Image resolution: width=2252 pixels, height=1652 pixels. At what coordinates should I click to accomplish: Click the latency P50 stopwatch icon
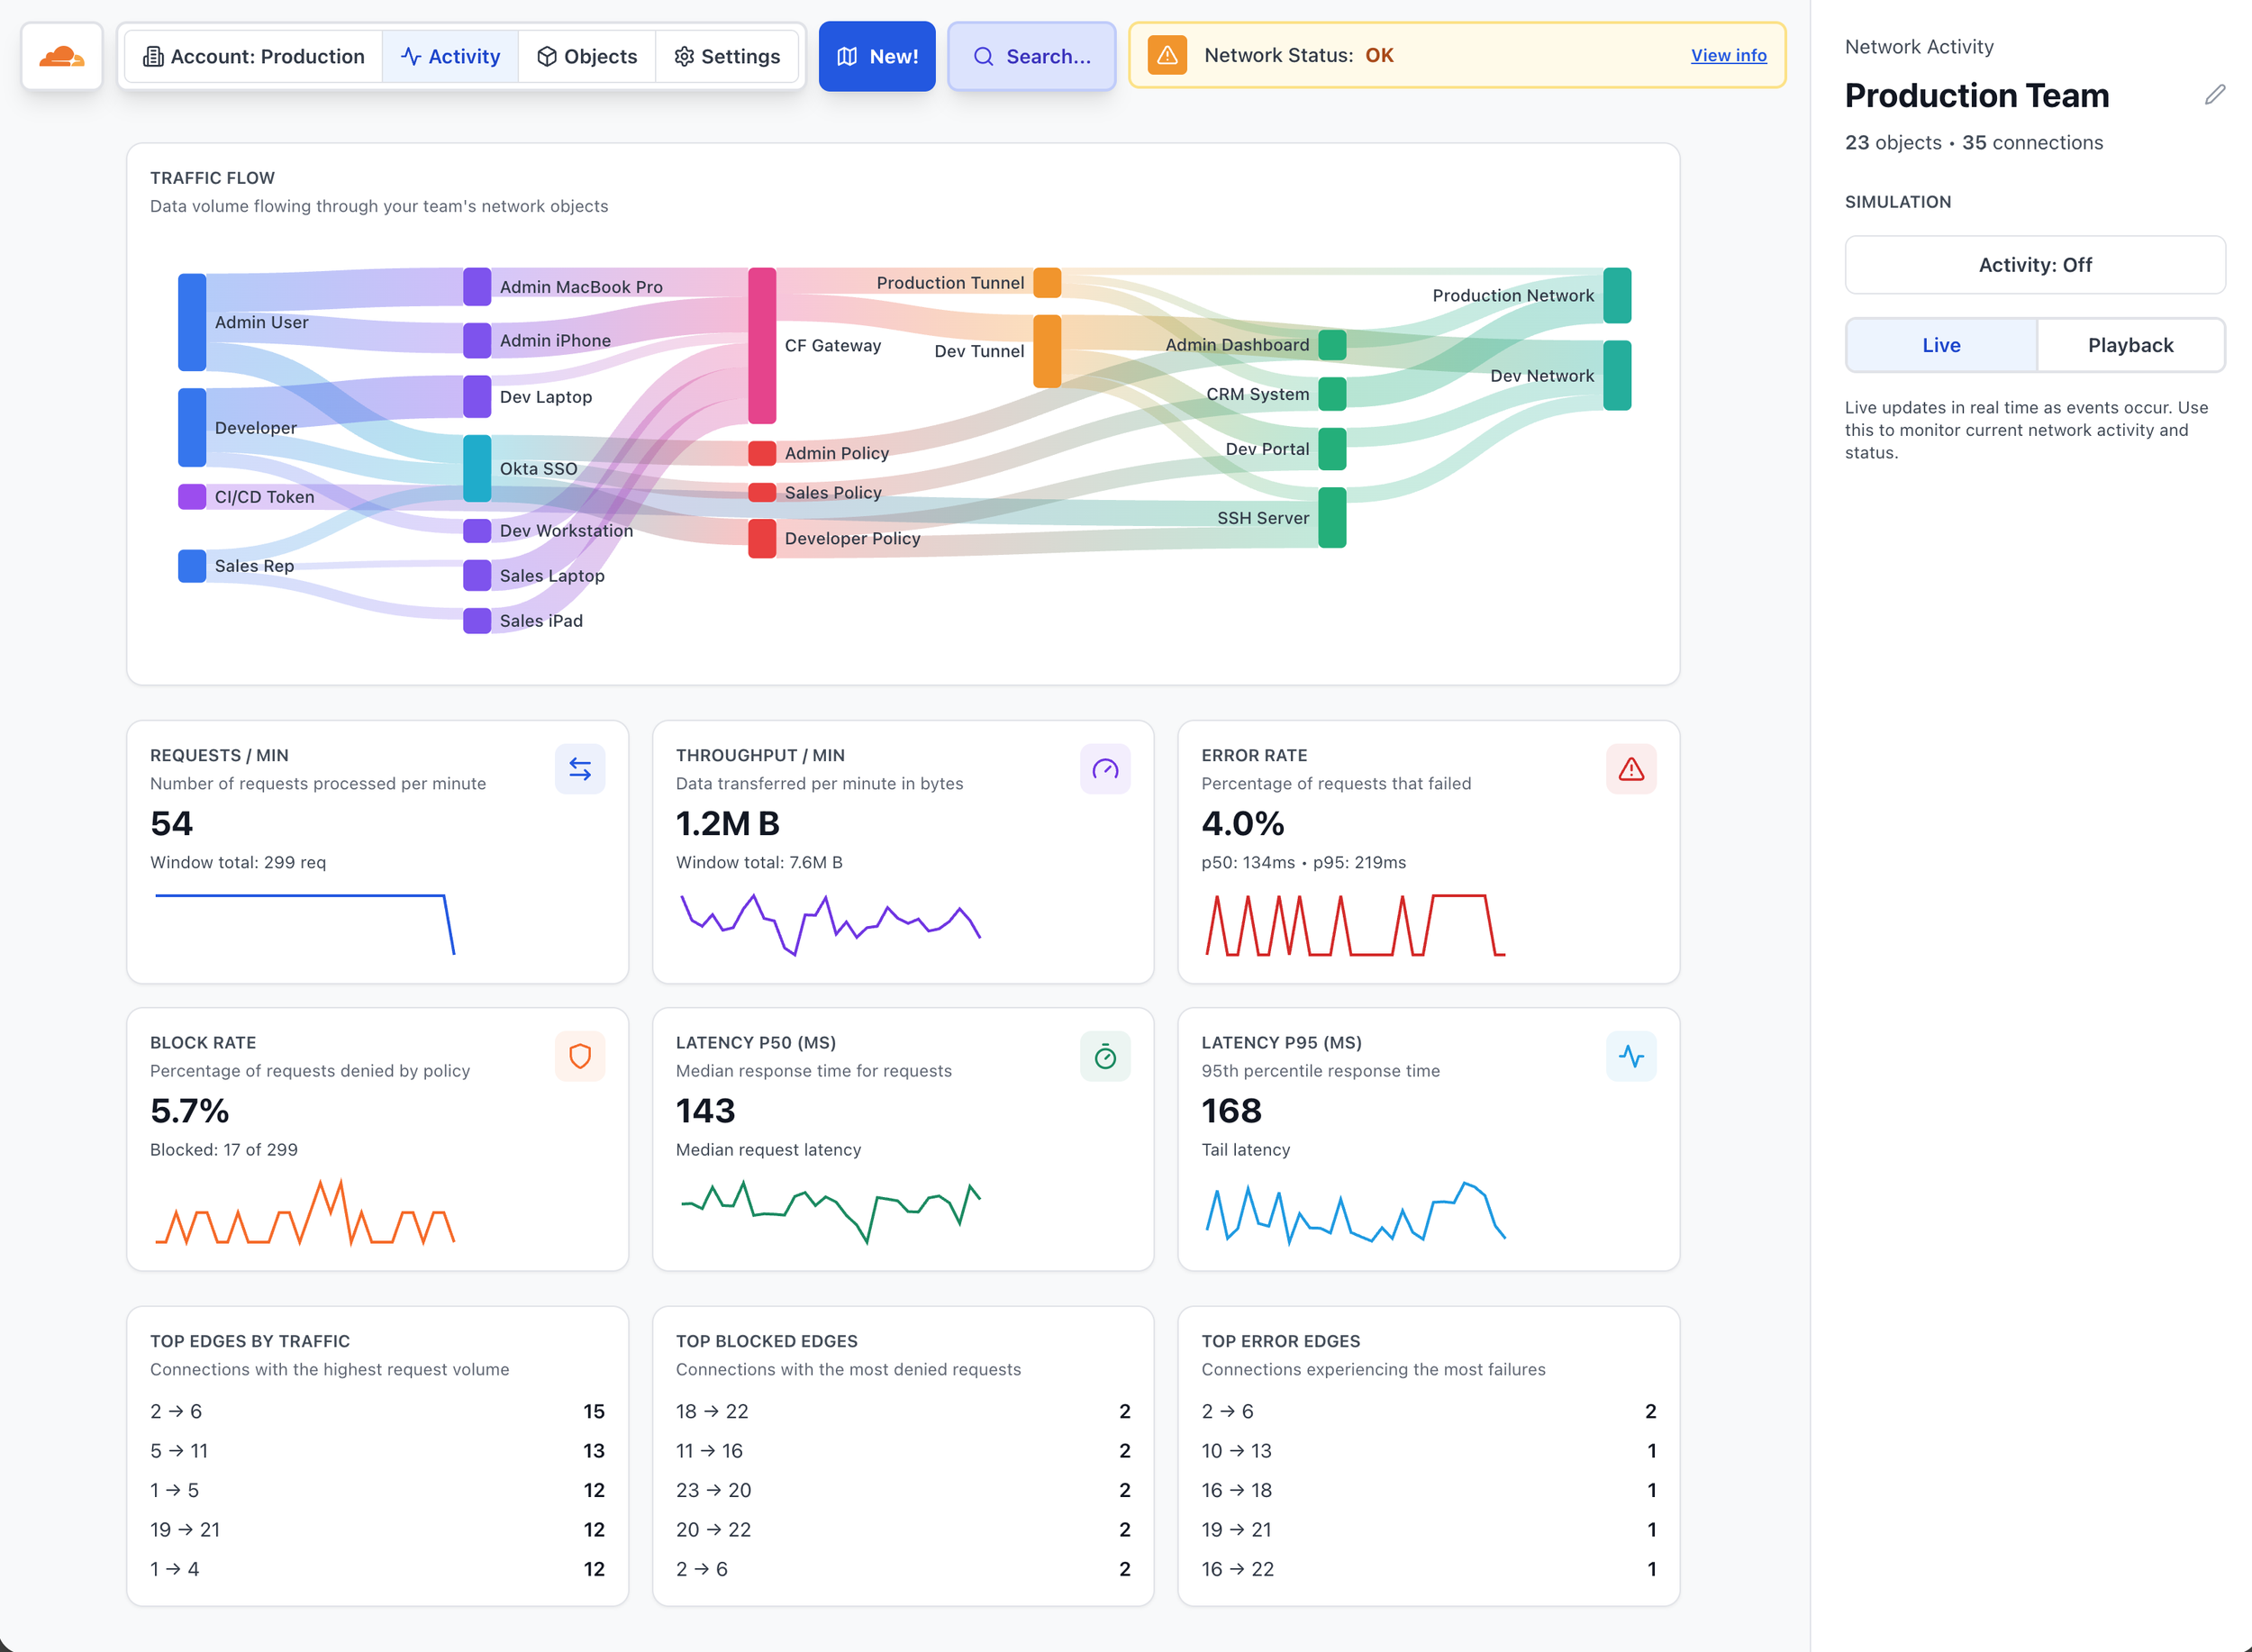[1105, 1055]
